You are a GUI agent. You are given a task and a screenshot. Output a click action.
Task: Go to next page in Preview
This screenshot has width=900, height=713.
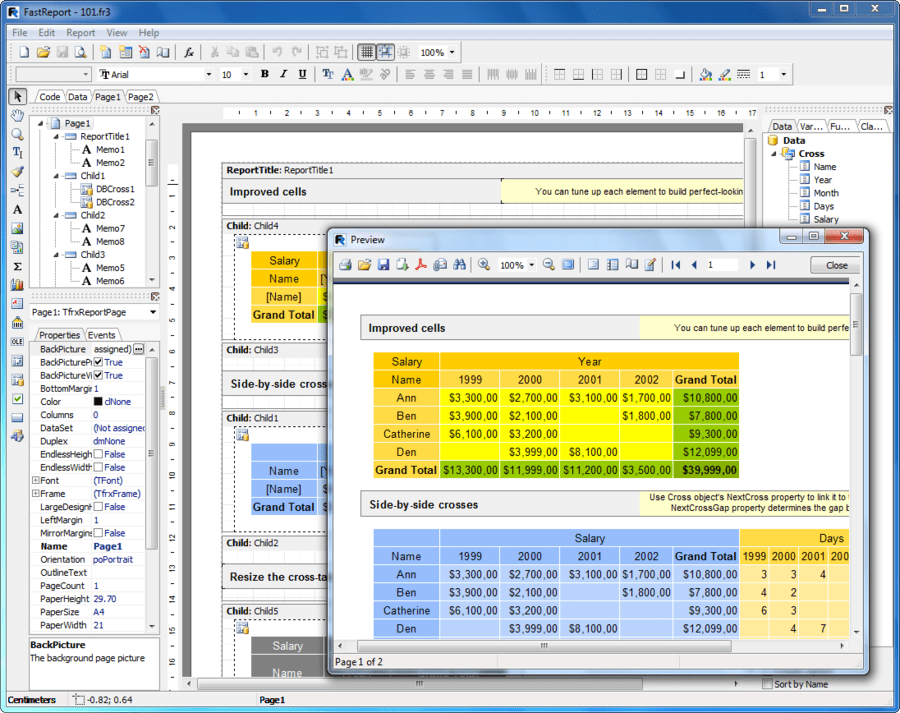pyautogui.click(x=752, y=265)
